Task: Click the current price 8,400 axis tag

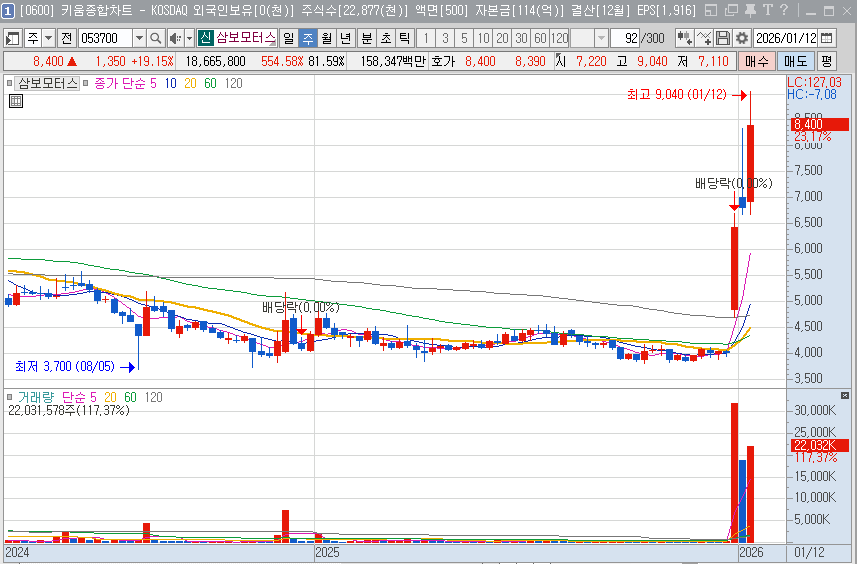Action: click(x=819, y=125)
